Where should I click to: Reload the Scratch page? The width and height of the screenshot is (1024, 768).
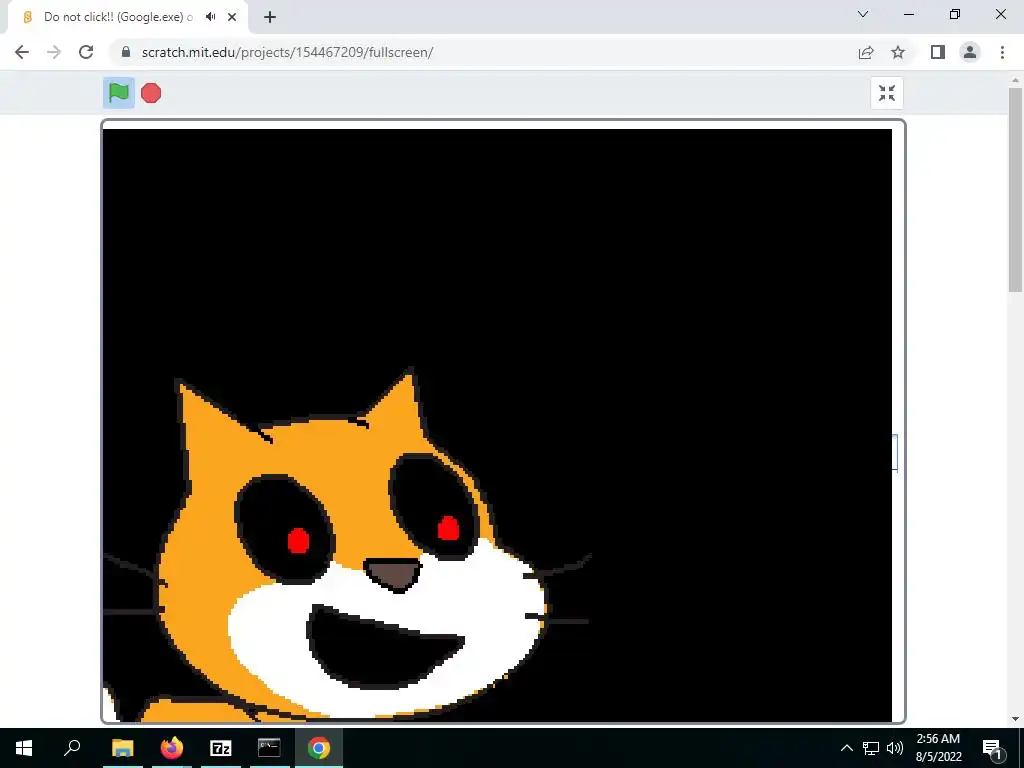point(86,52)
